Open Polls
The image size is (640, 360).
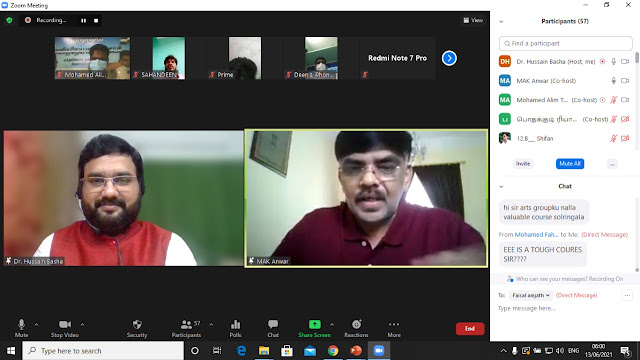pos(236,328)
